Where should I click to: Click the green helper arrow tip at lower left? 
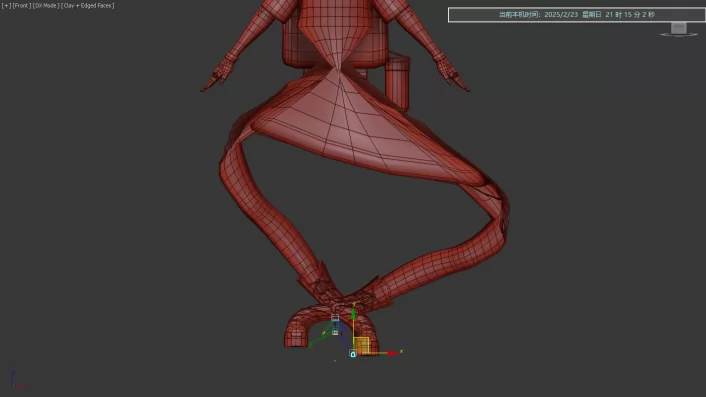pos(310,345)
